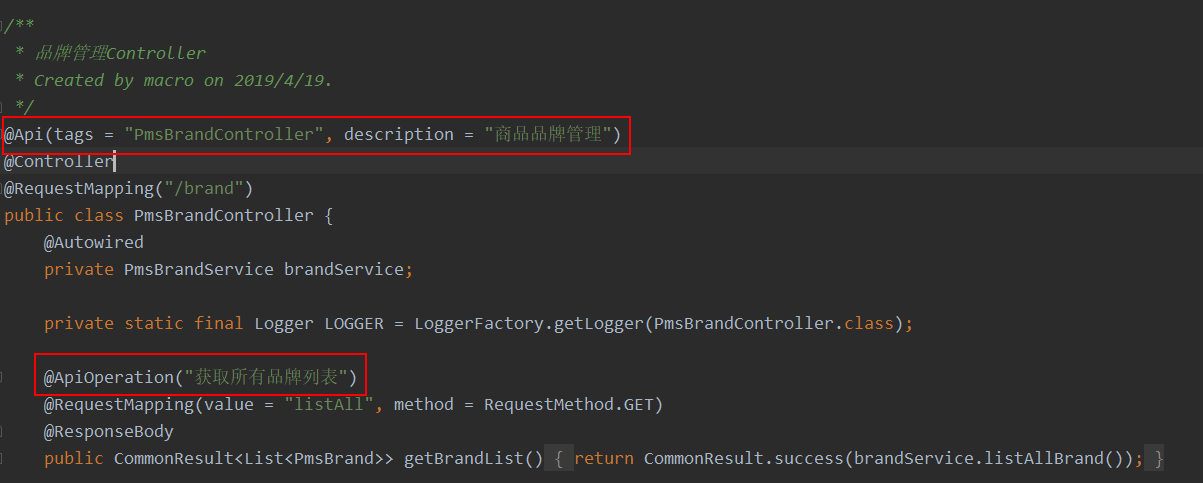Click the fold marker beside the @ApiOperation annotation
This screenshot has height=483, width=1203.
(x=4, y=377)
